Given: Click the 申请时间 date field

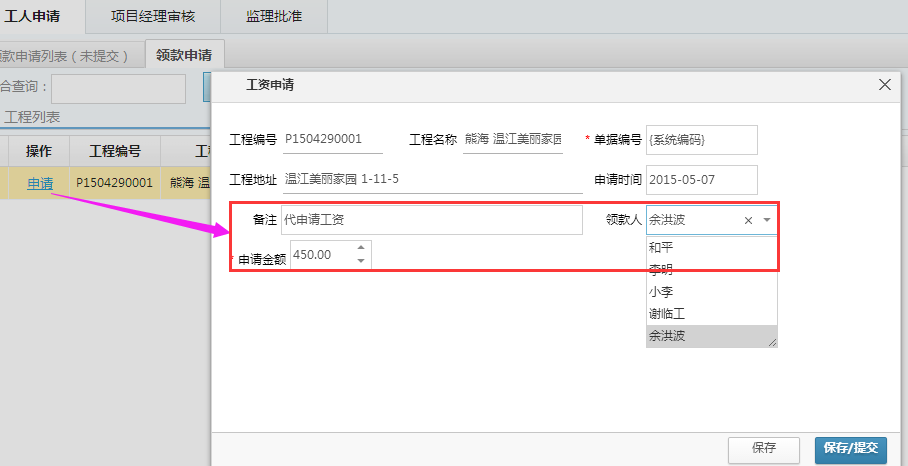Looking at the screenshot, I should tap(701, 180).
